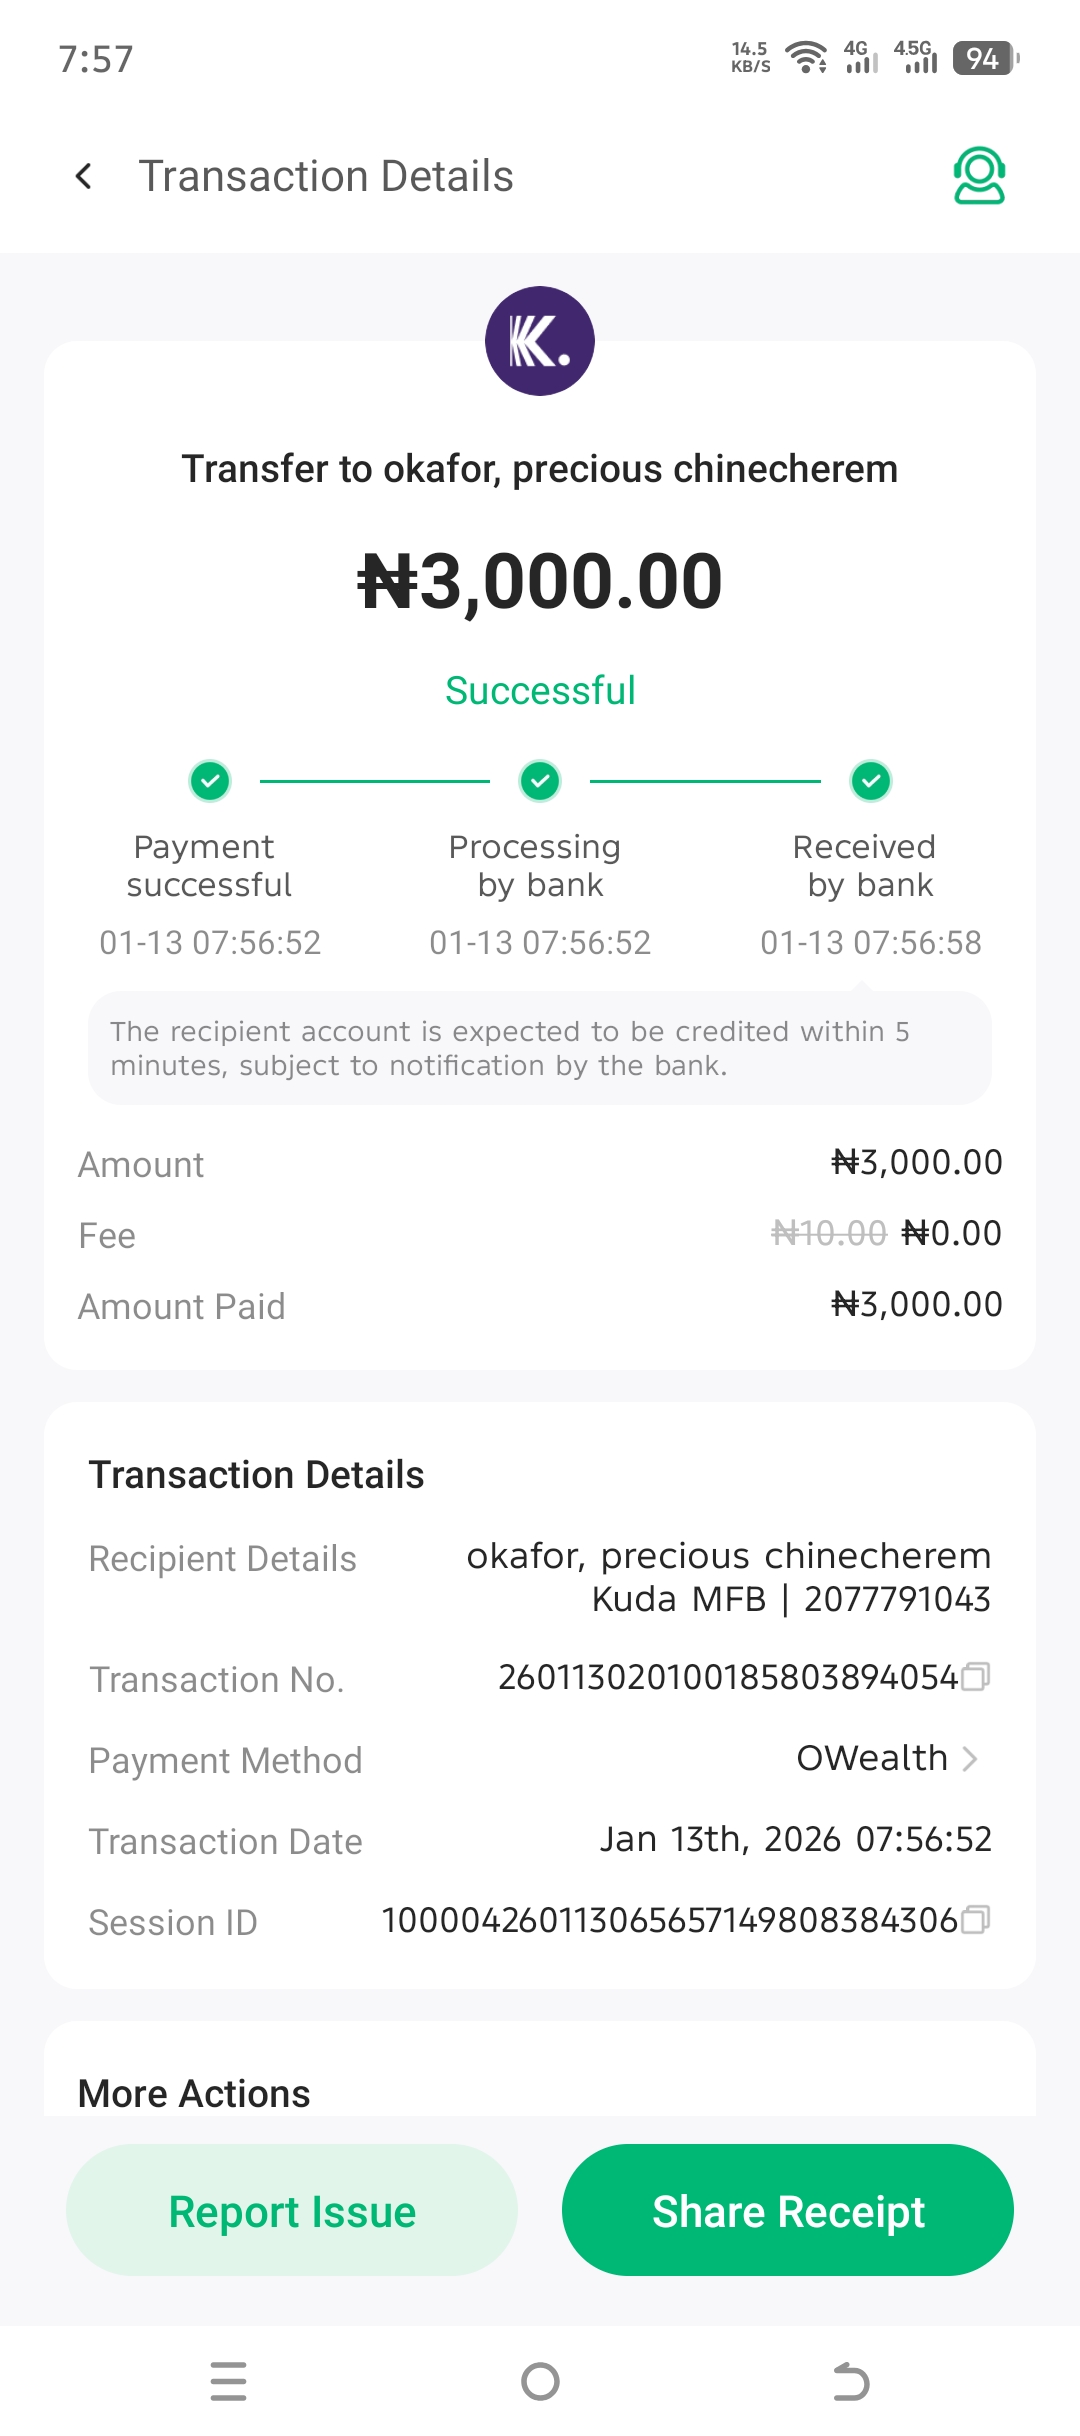1080x2436 pixels.
Task: Copy the Transaction No. with copy icon
Action: point(976,1676)
